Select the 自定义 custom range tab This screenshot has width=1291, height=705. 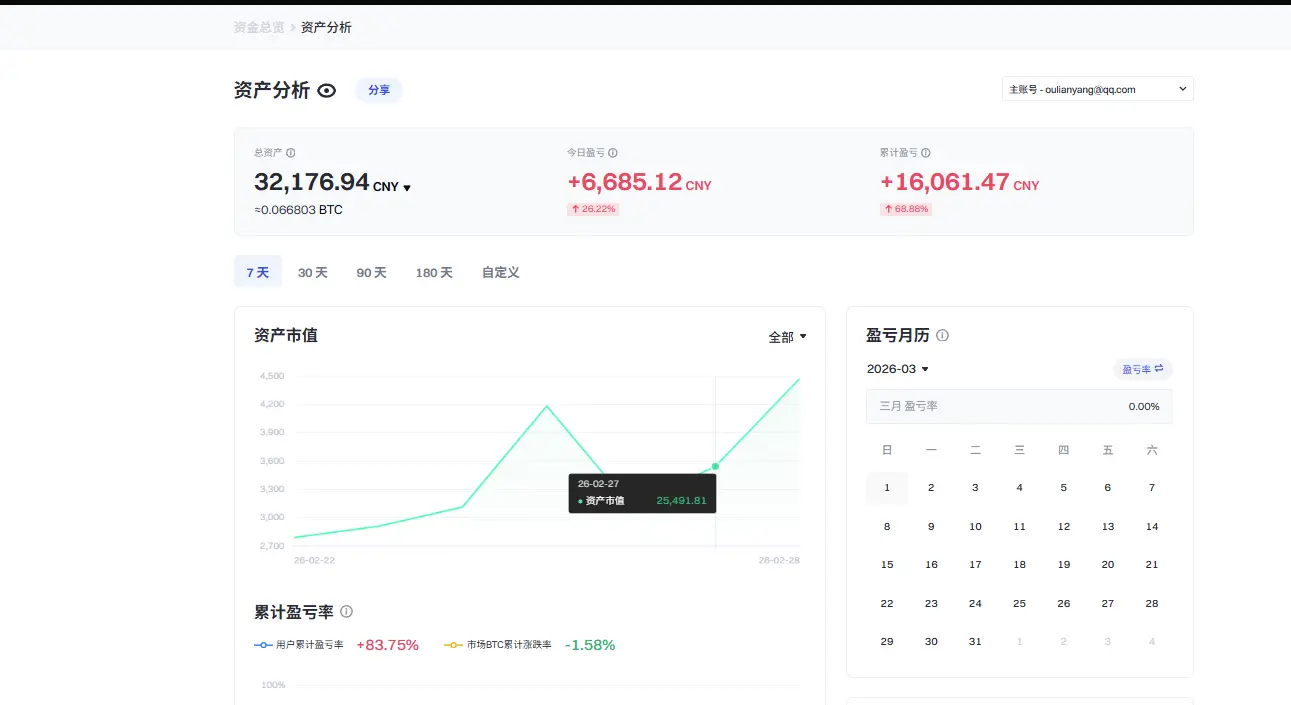pyautogui.click(x=500, y=272)
